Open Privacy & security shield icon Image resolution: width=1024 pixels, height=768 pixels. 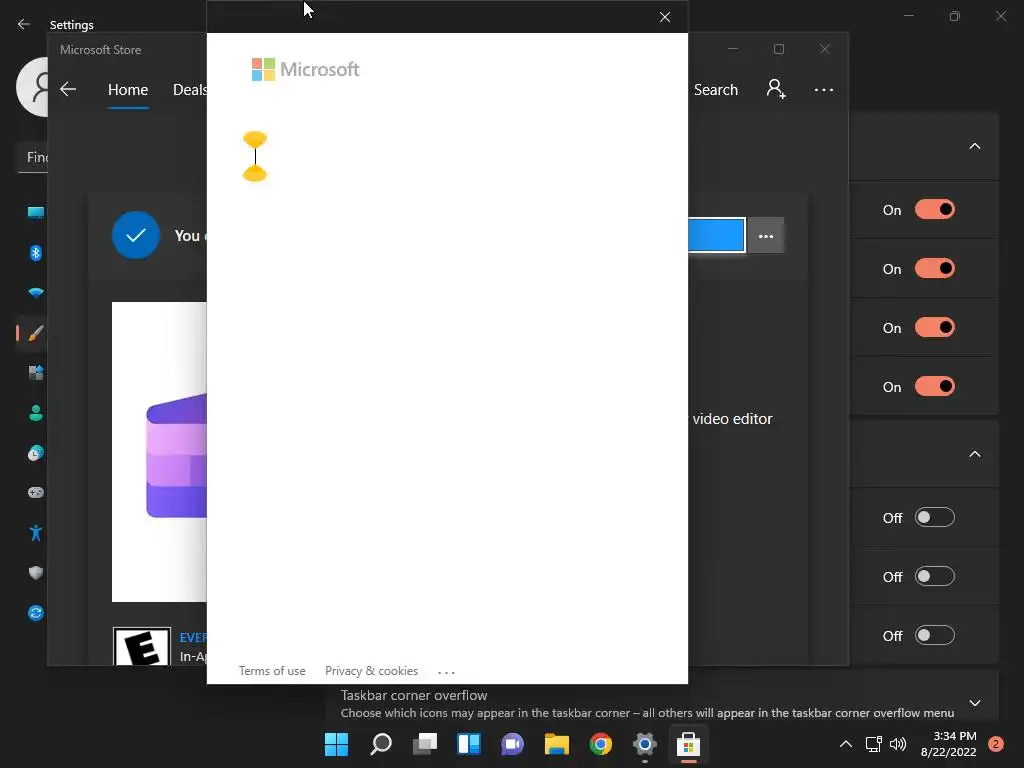pyautogui.click(x=36, y=573)
